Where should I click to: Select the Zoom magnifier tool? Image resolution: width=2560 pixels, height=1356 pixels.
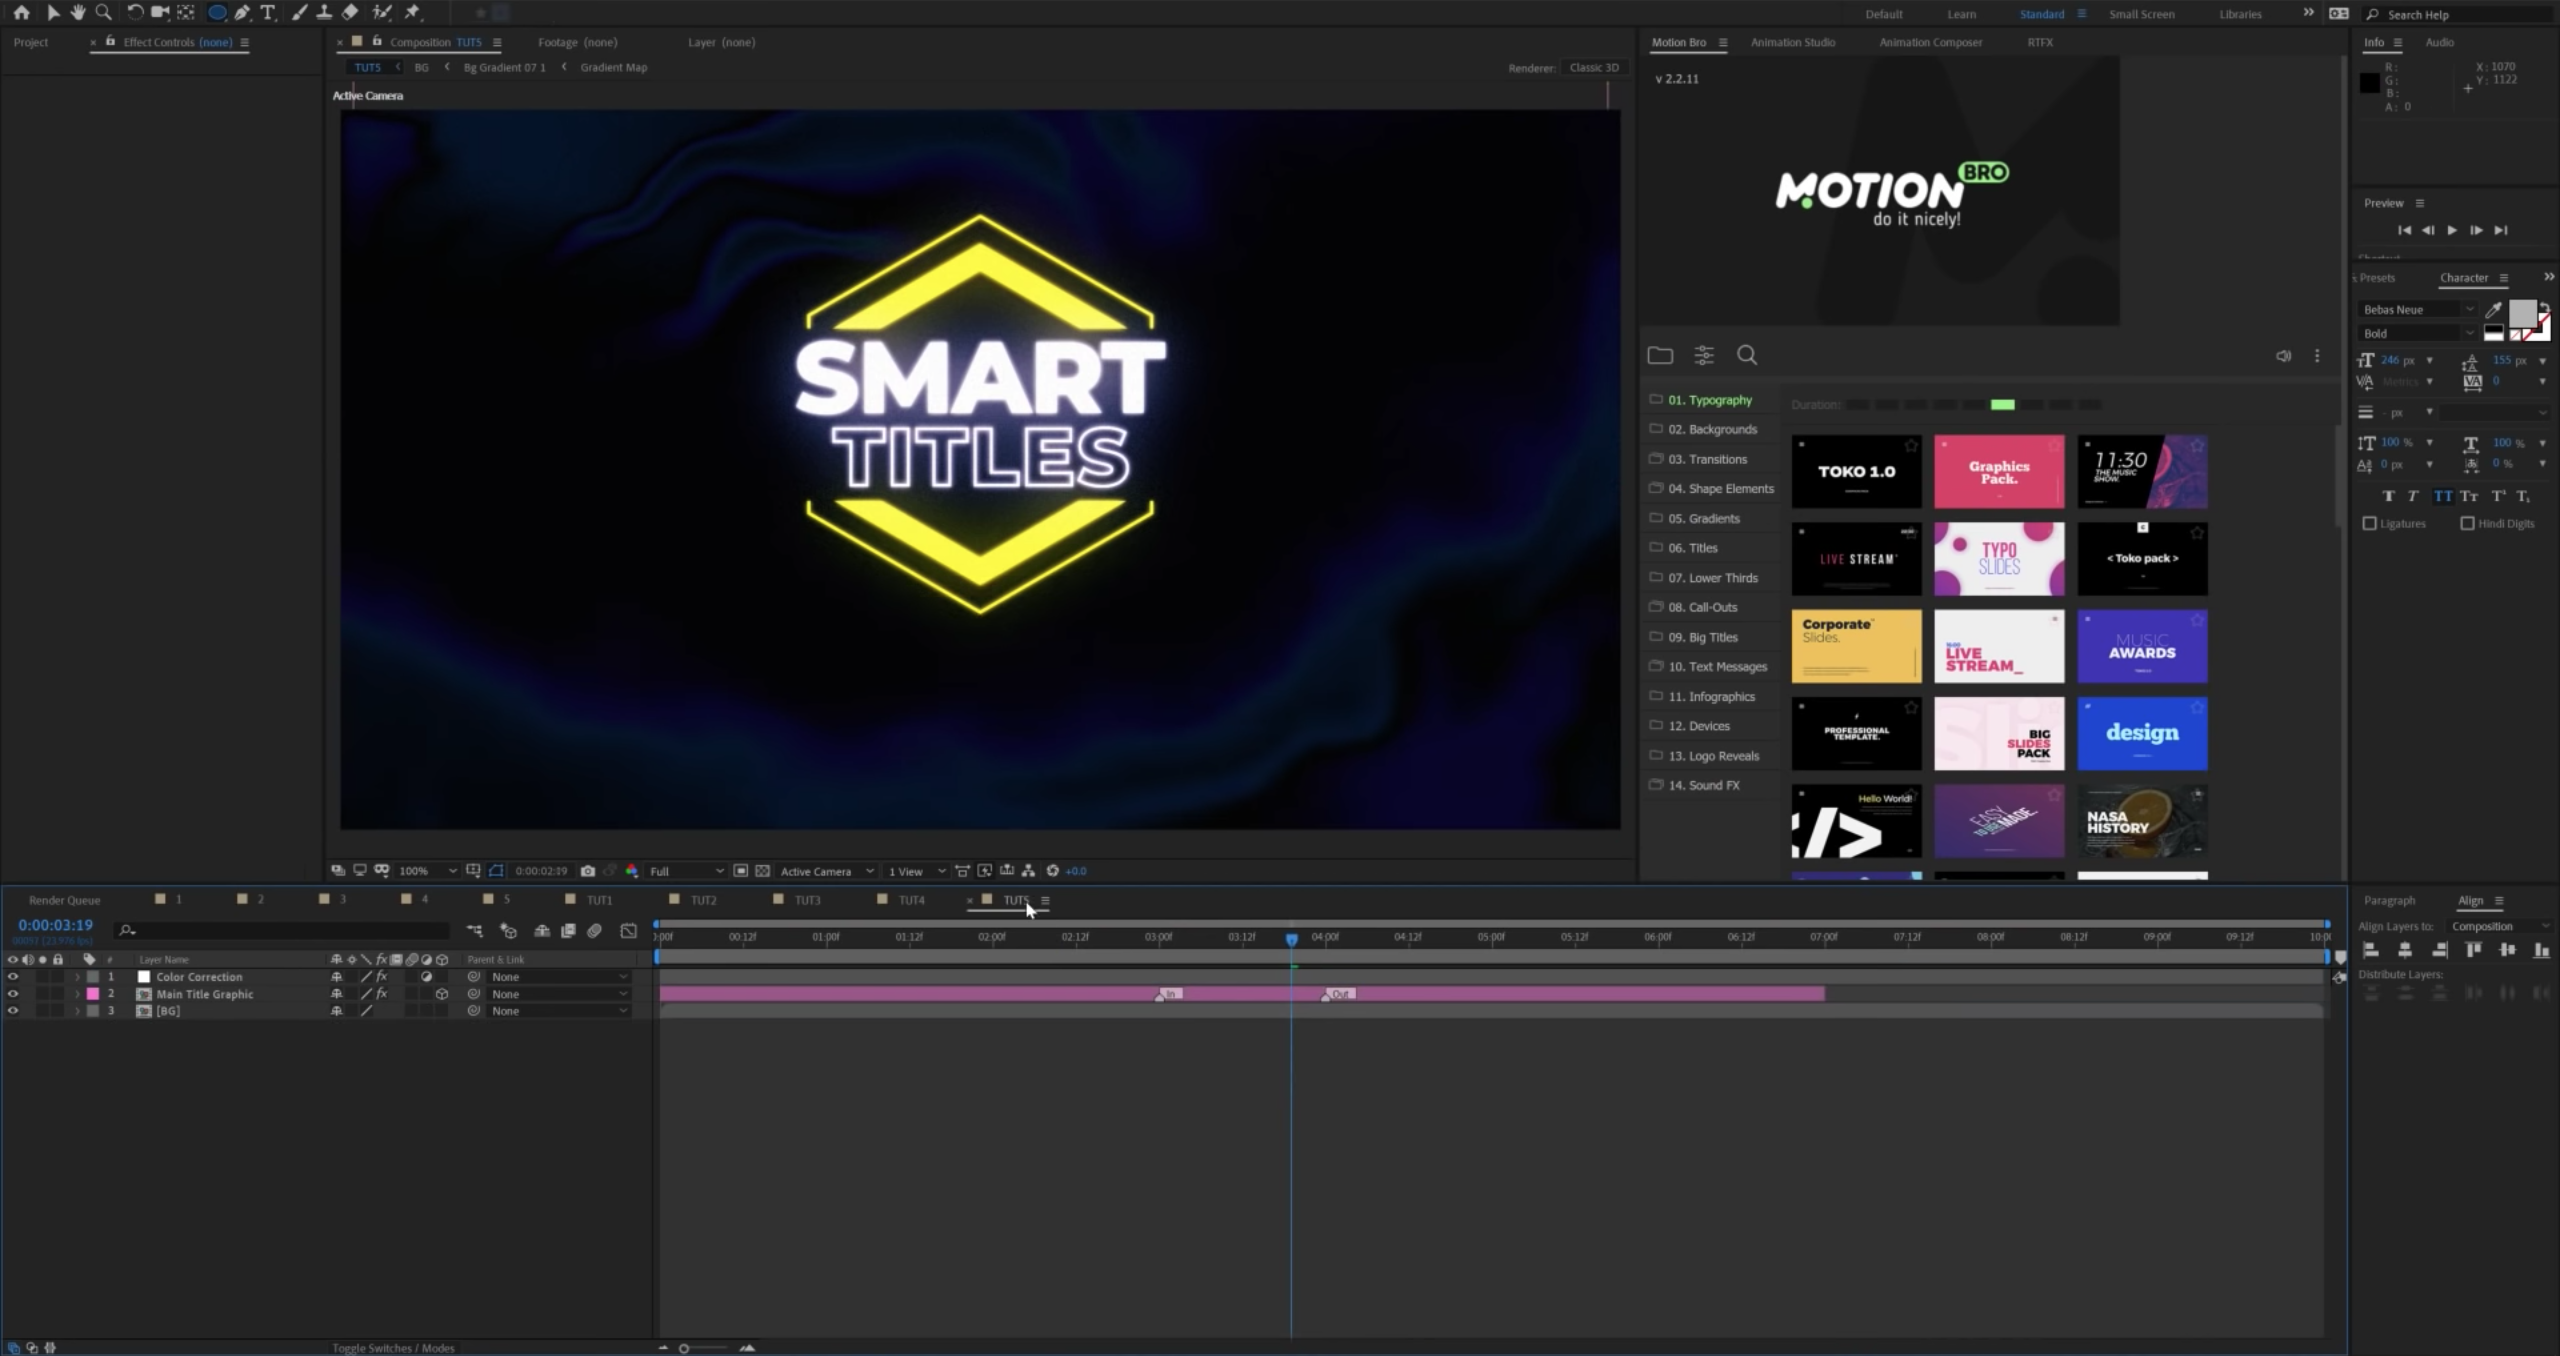point(103,13)
